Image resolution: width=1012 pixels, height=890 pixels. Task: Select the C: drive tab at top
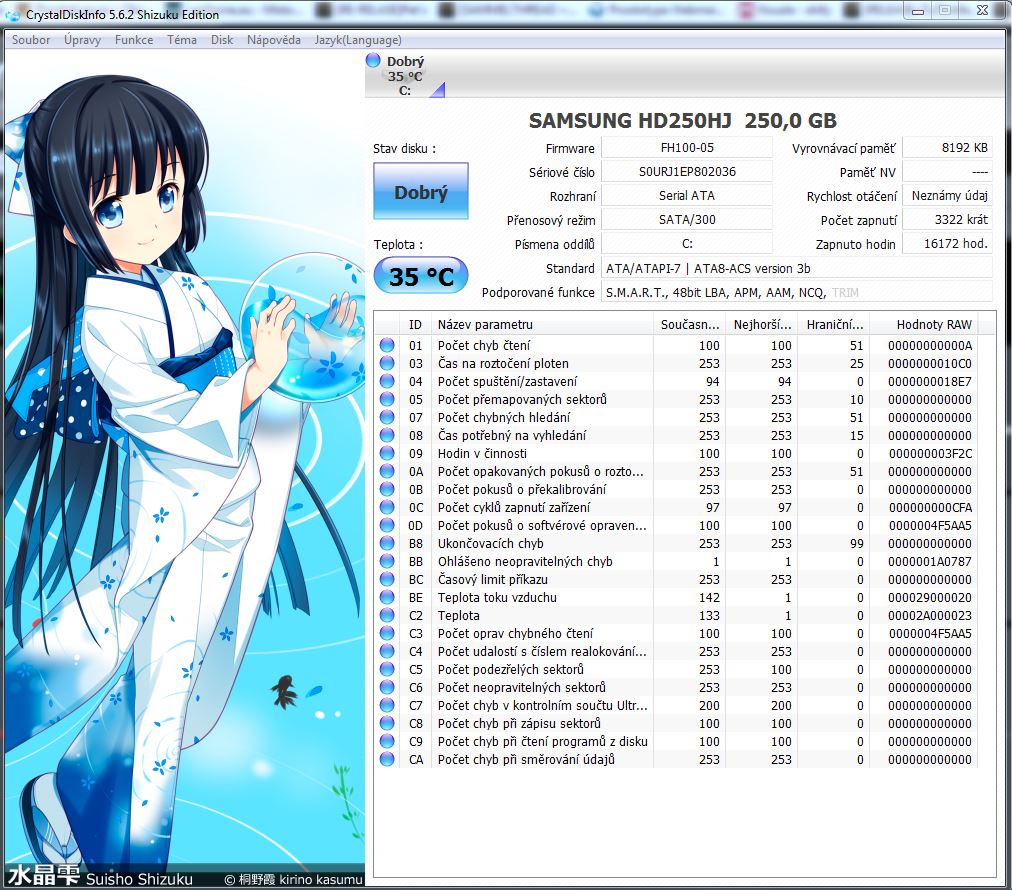click(405, 76)
